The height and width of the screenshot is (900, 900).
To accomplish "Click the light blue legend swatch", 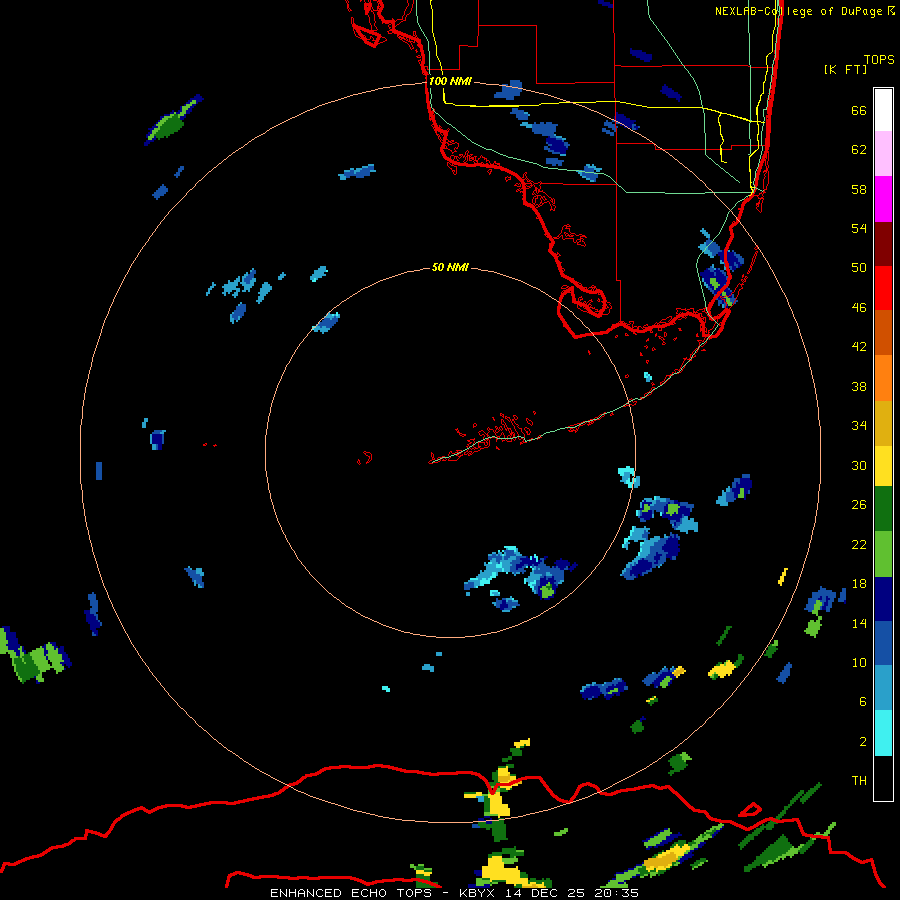I will (883, 688).
